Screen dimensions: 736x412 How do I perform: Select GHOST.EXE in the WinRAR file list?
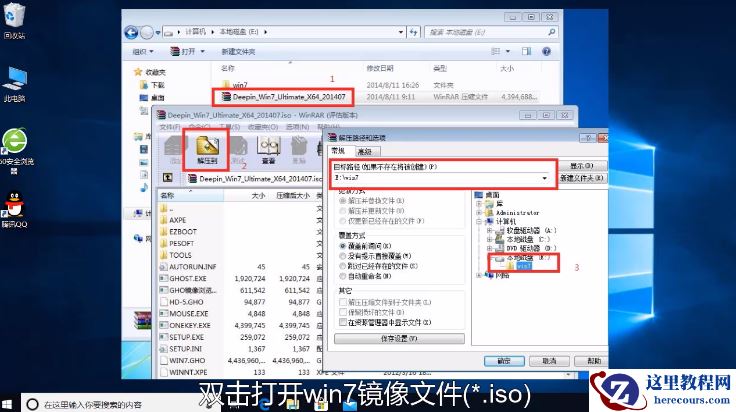[x=188, y=278]
